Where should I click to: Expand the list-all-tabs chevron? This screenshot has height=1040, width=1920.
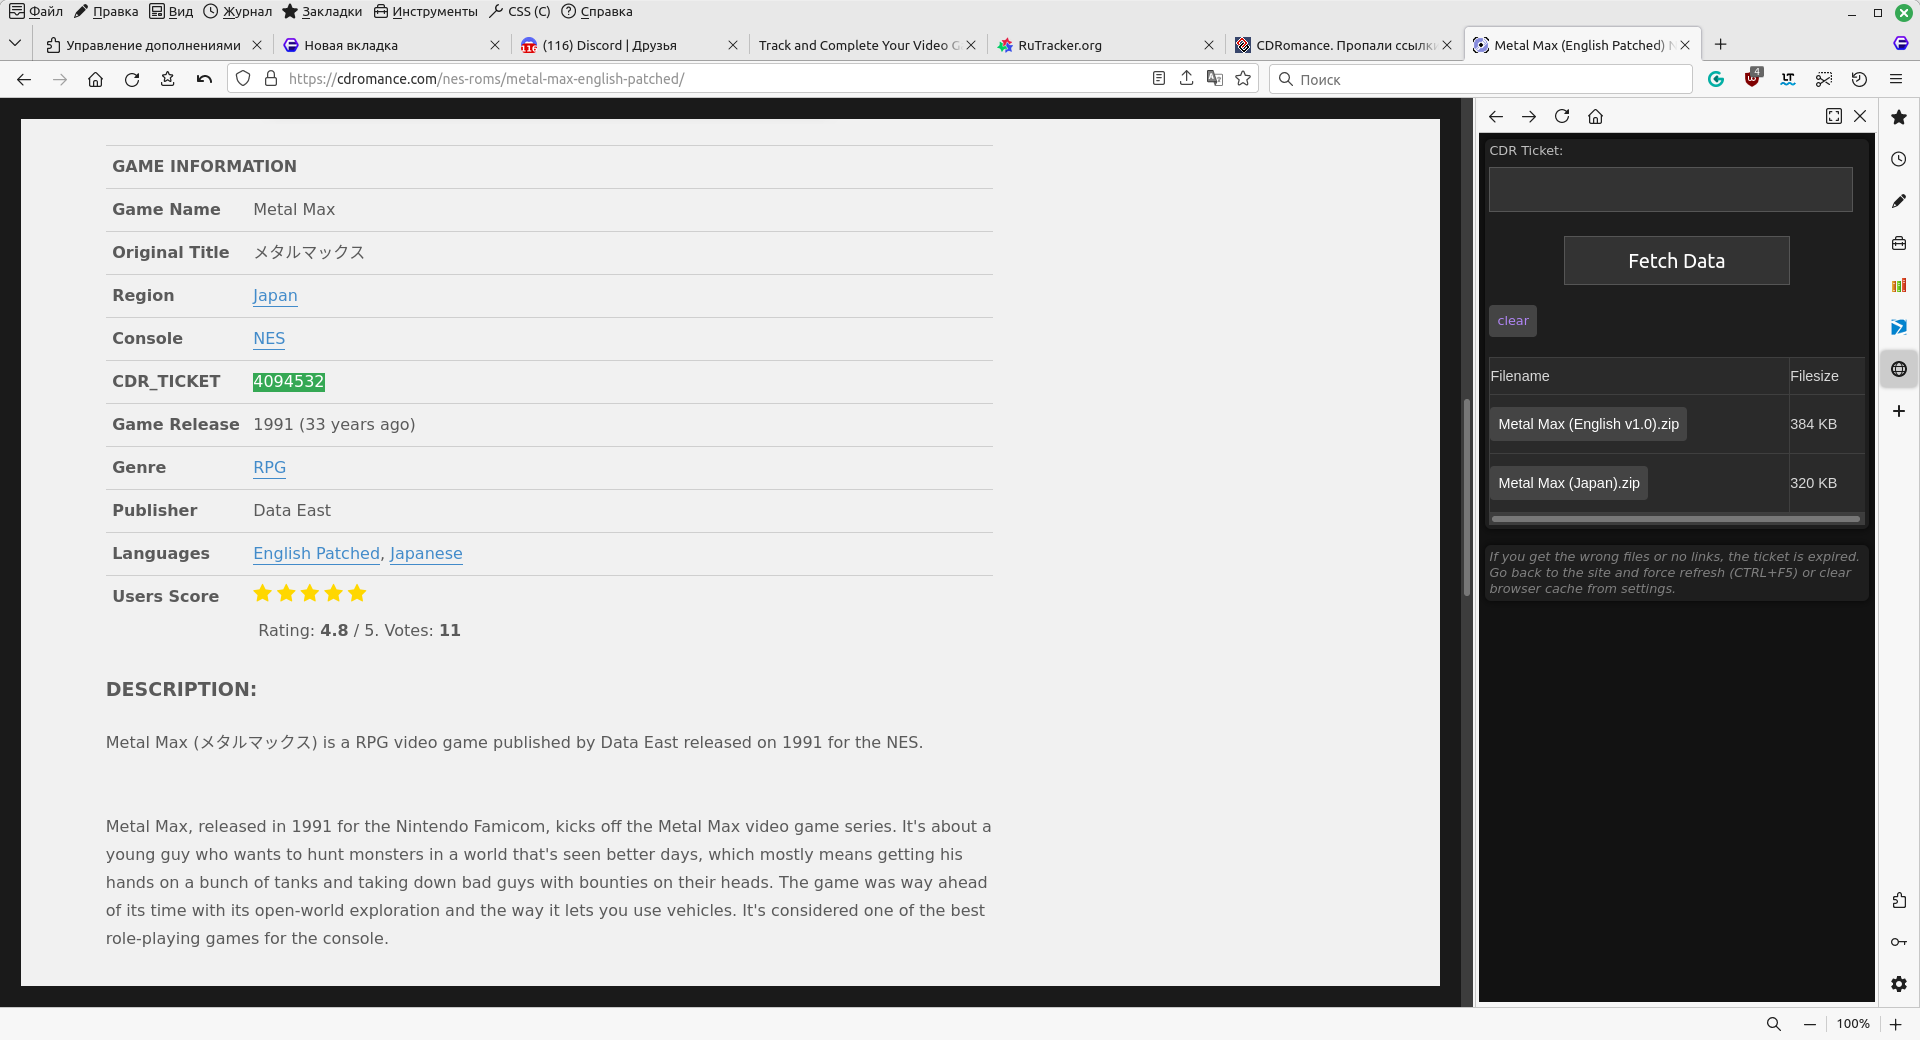(15, 44)
